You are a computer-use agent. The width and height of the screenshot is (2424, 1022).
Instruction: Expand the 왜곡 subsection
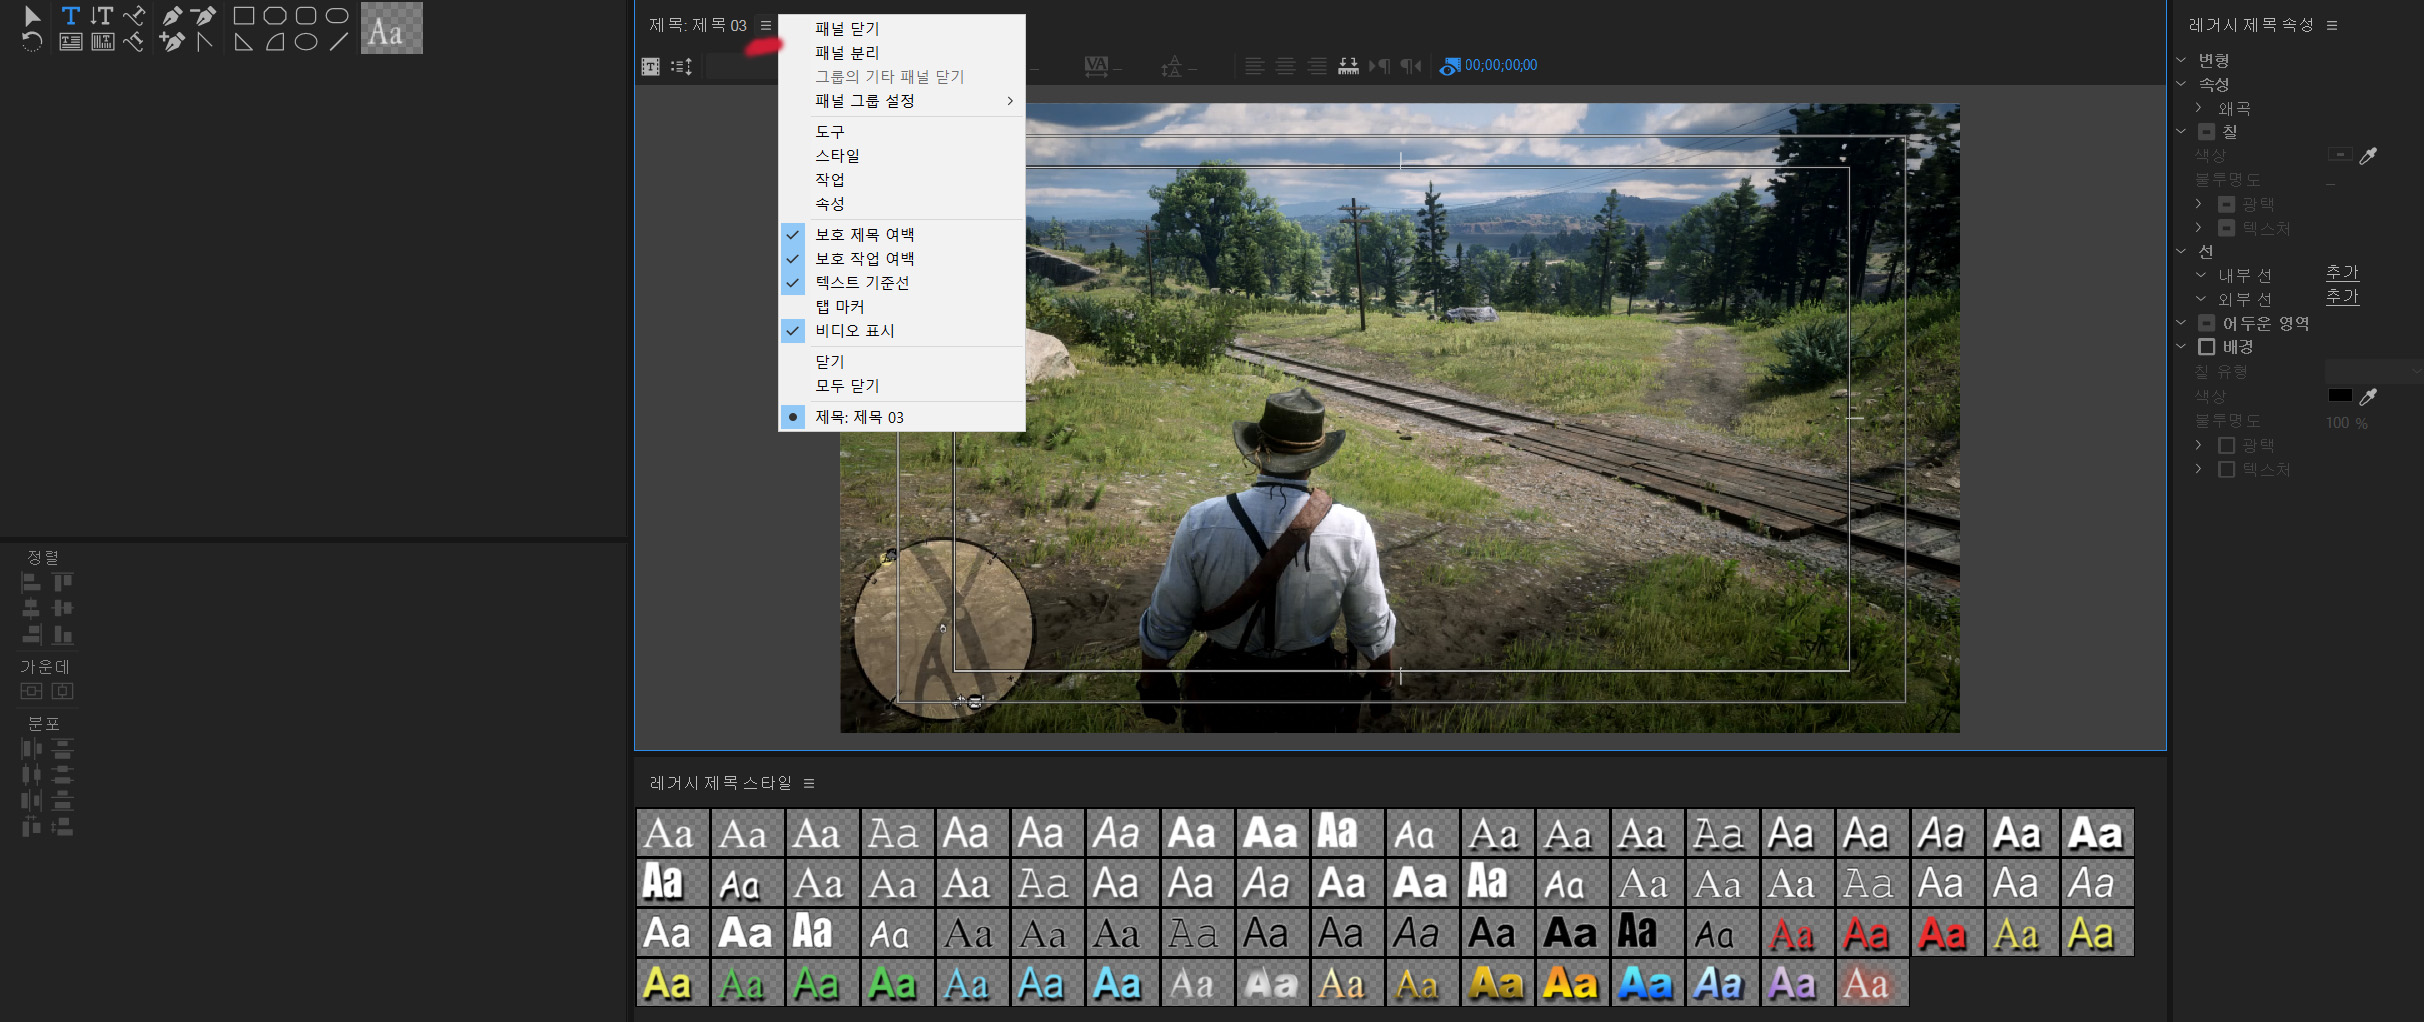[x=2199, y=108]
